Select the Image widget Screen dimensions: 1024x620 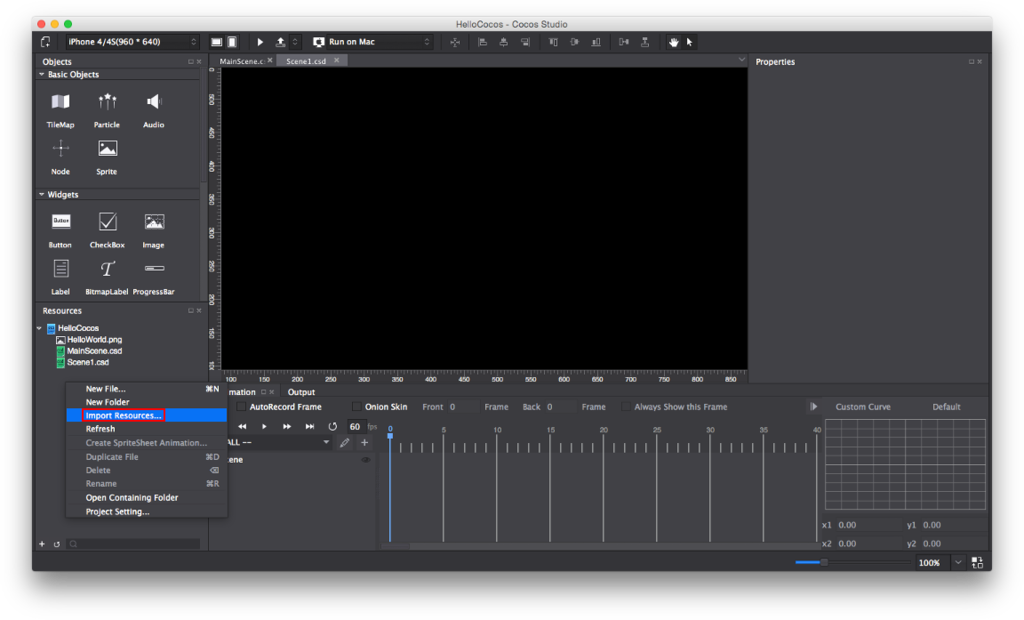[x=153, y=230]
